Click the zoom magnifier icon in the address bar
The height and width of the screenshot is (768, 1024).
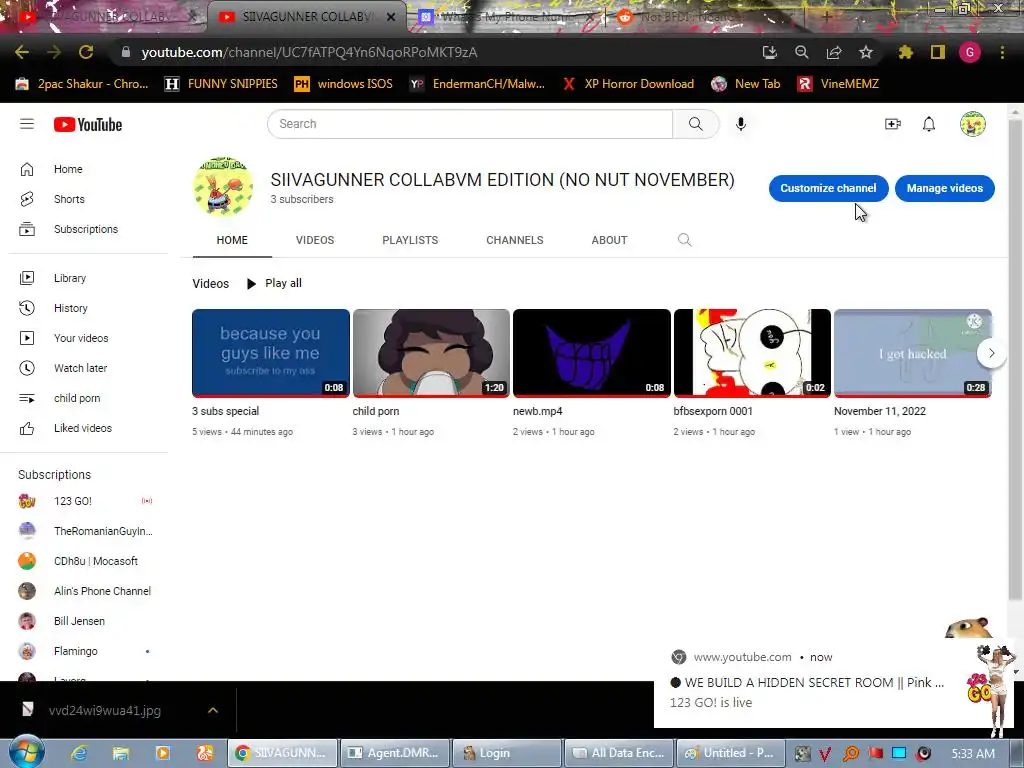[x=802, y=52]
